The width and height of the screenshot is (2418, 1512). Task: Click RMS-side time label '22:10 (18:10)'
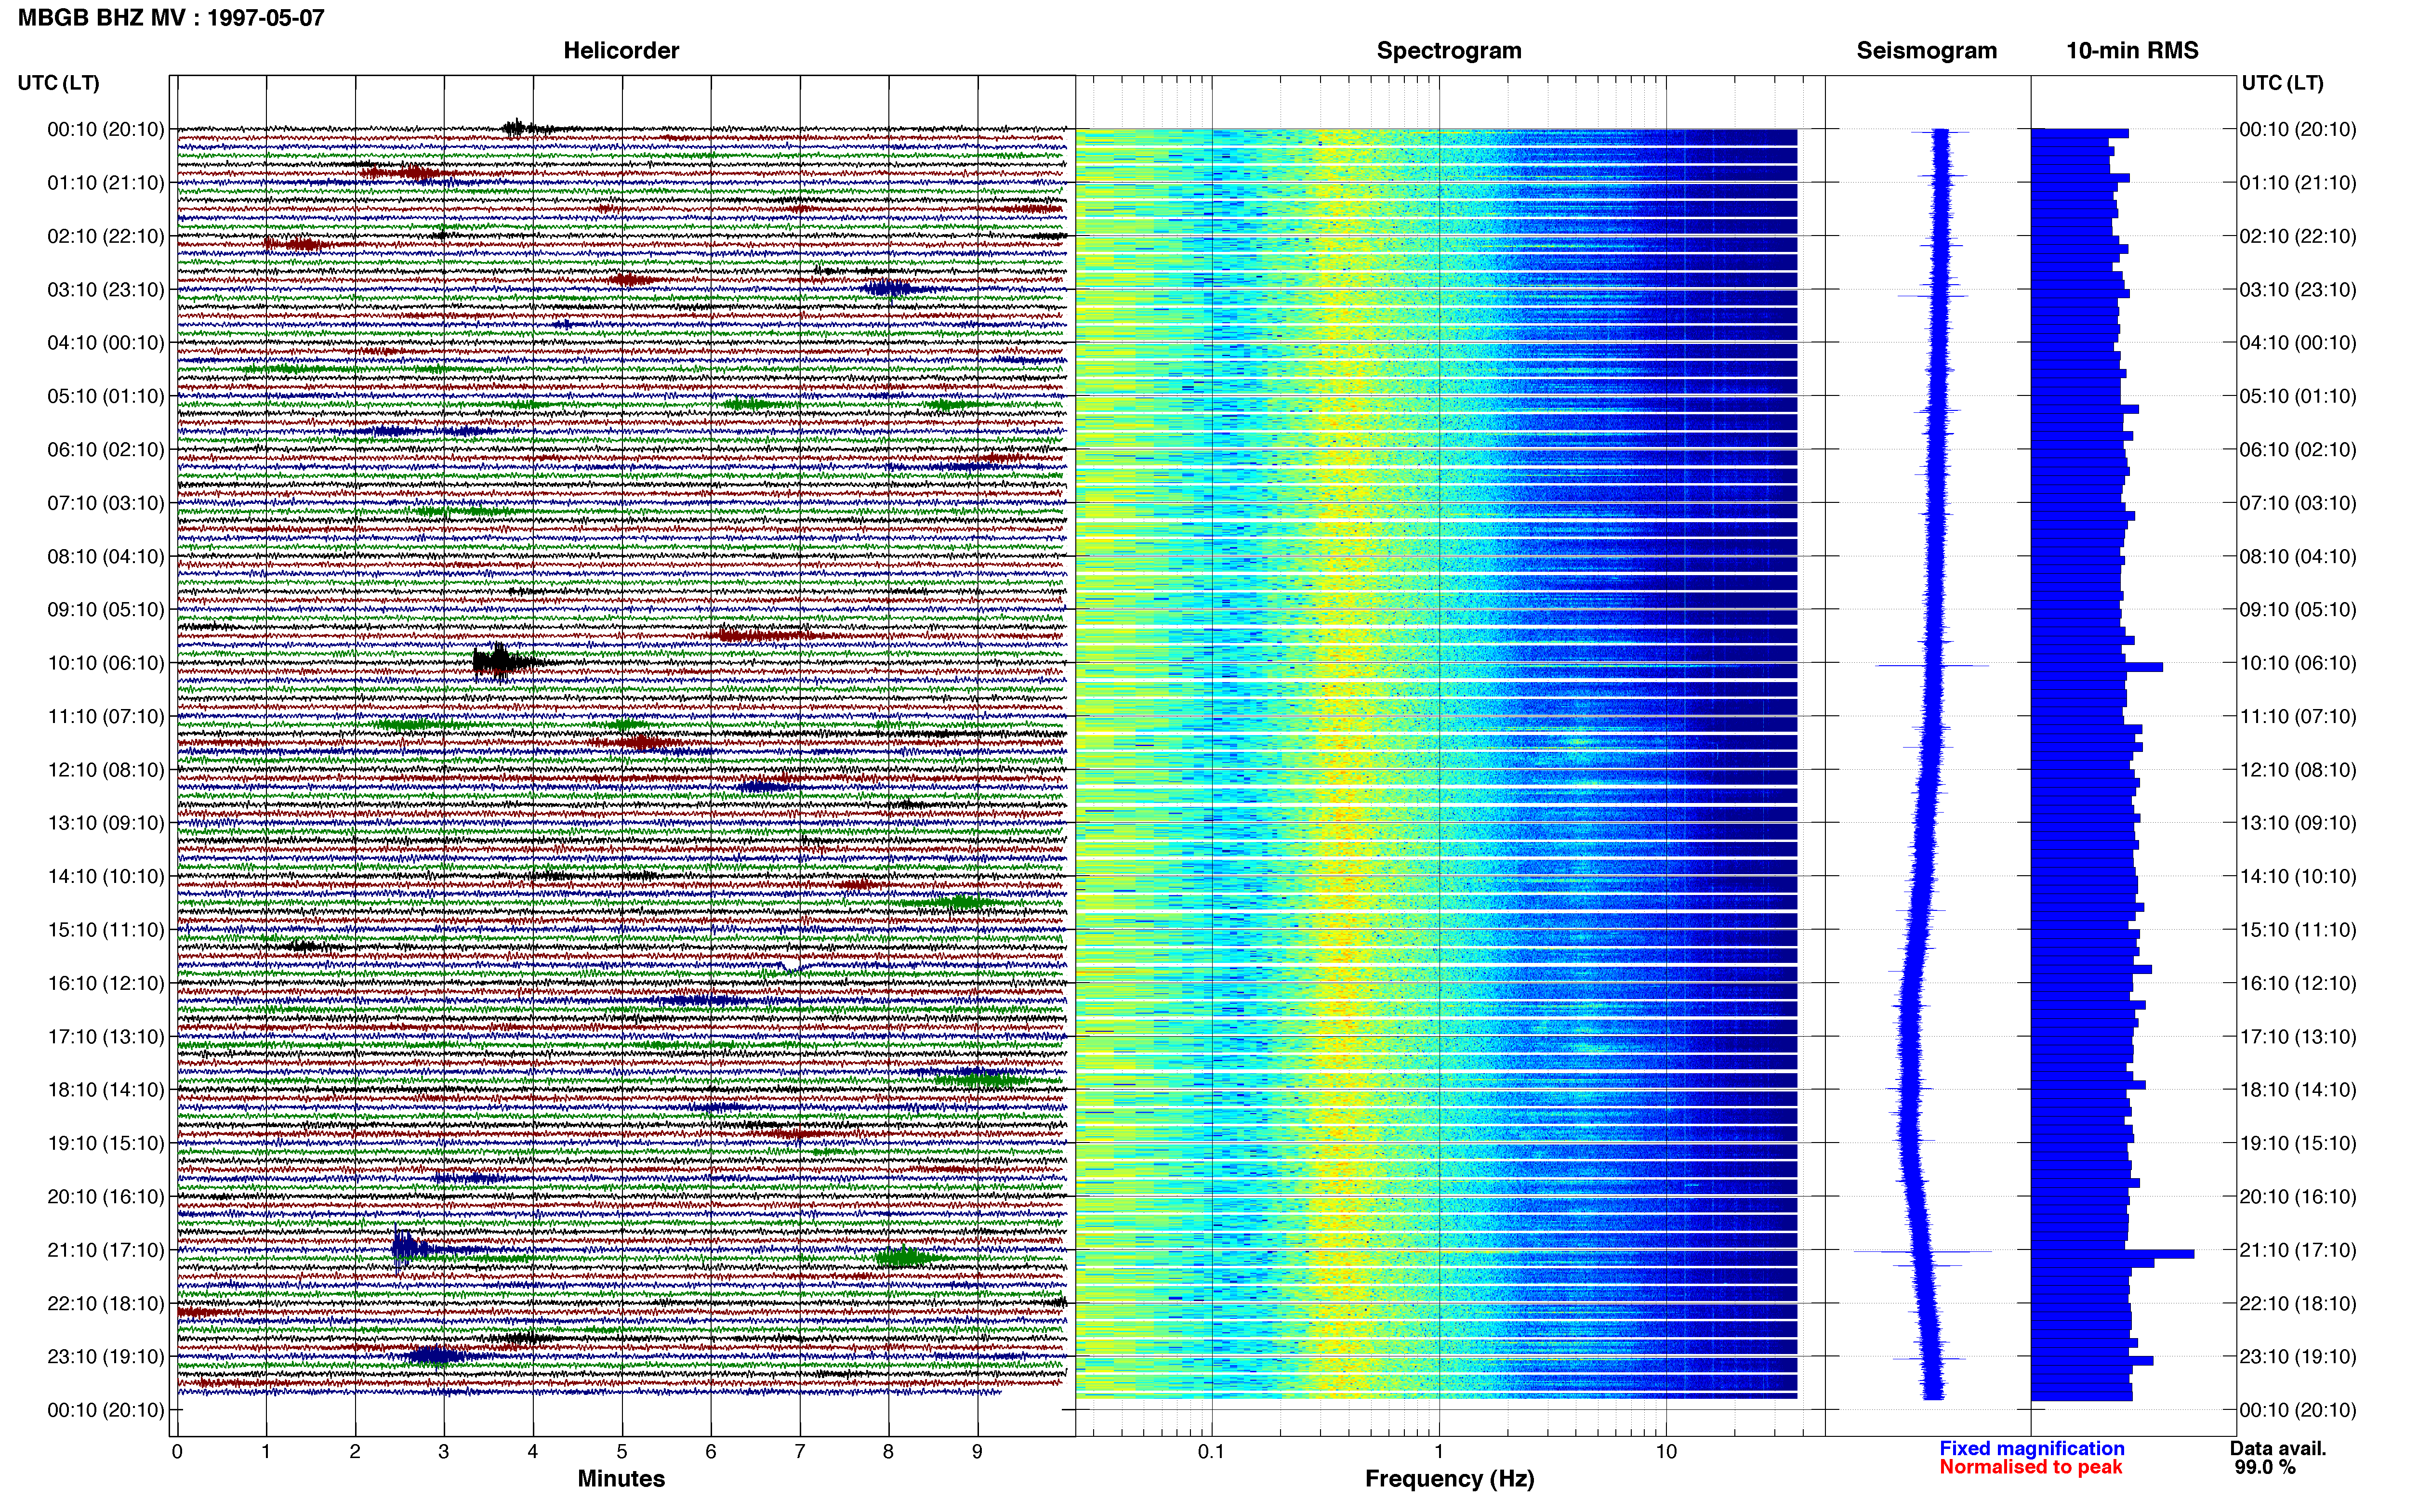coord(2298,1304)
